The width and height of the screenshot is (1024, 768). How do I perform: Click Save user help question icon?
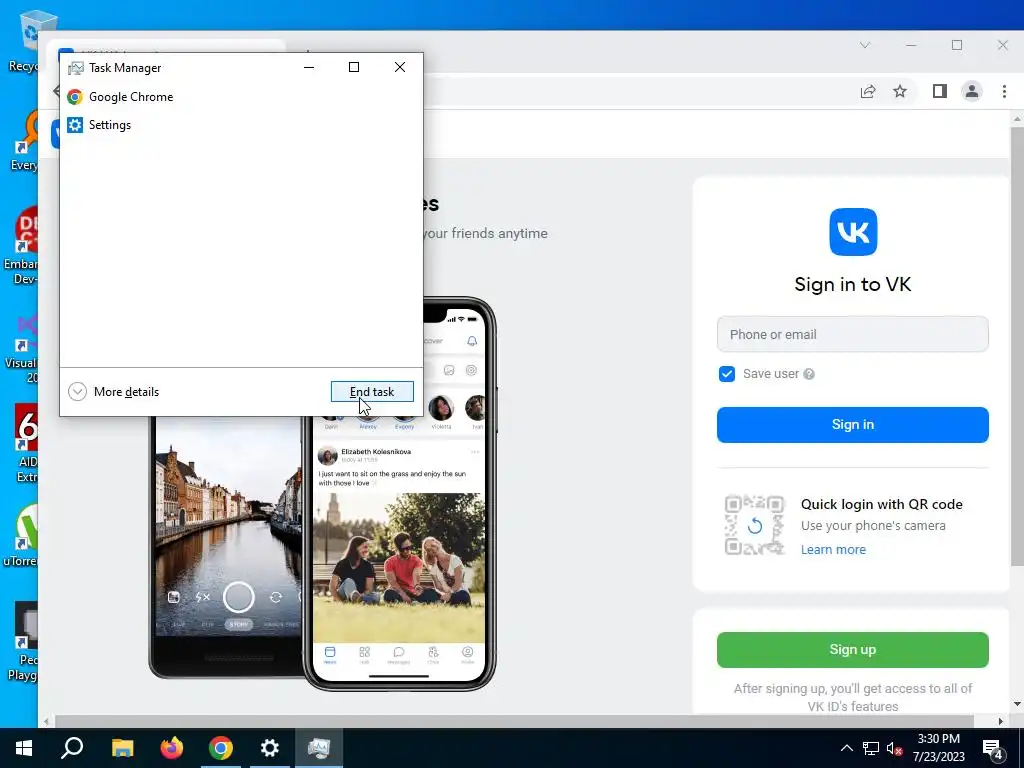click(808, 374)
